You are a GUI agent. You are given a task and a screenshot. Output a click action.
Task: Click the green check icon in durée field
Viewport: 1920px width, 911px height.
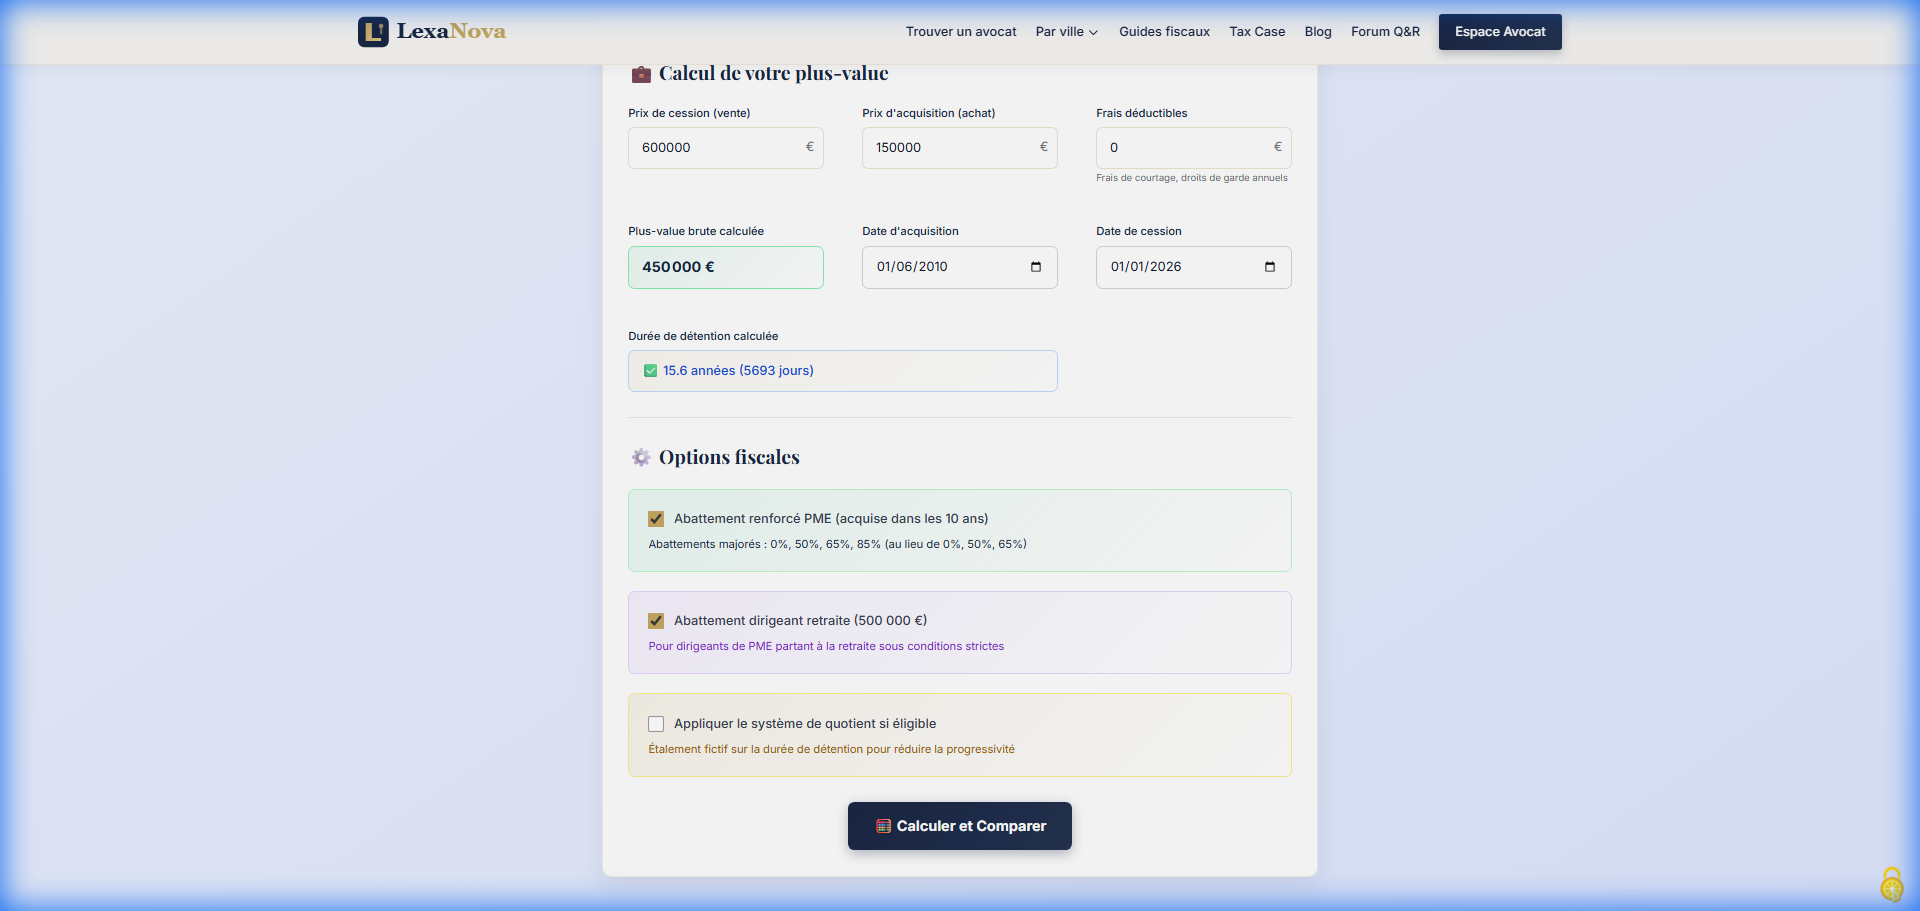tap(651, 371)
